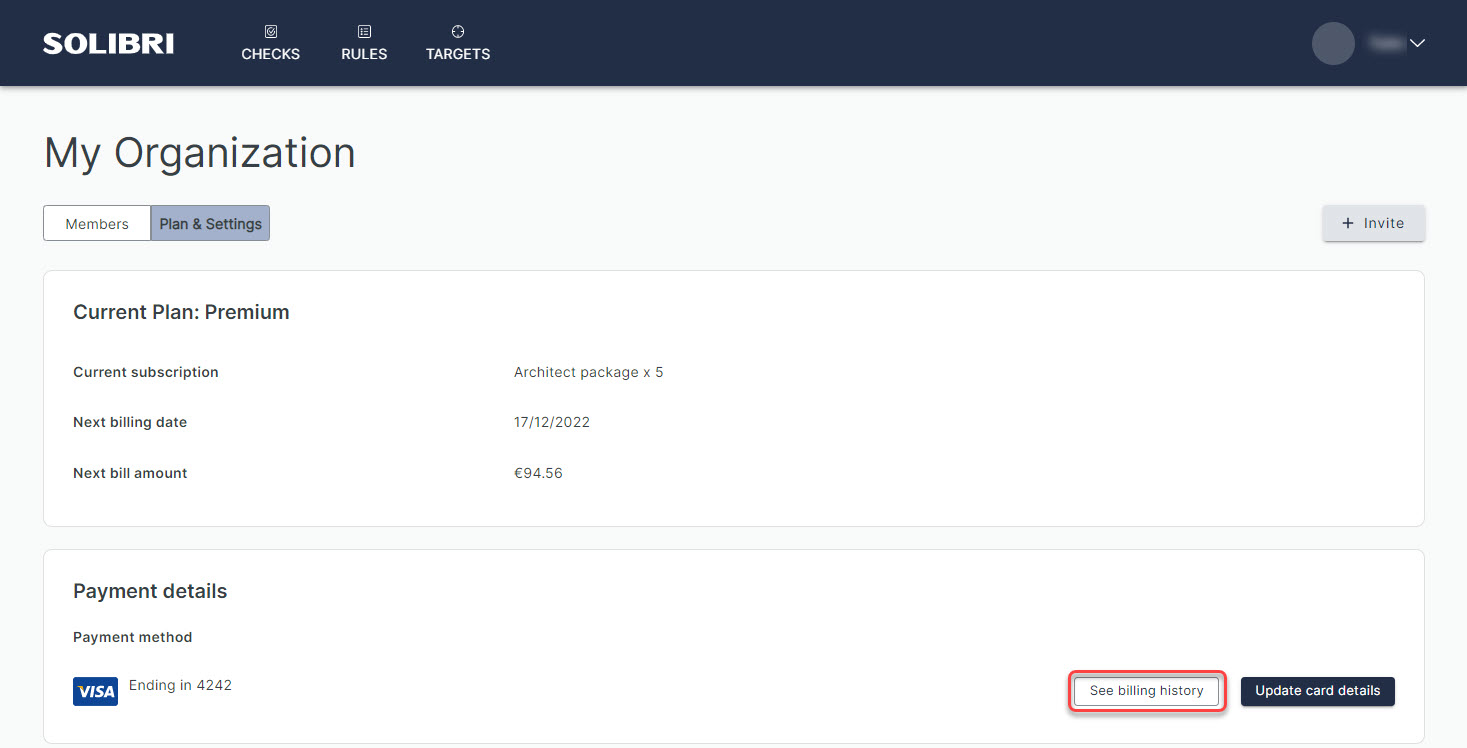Switch to the Members tab

(97, 224)
